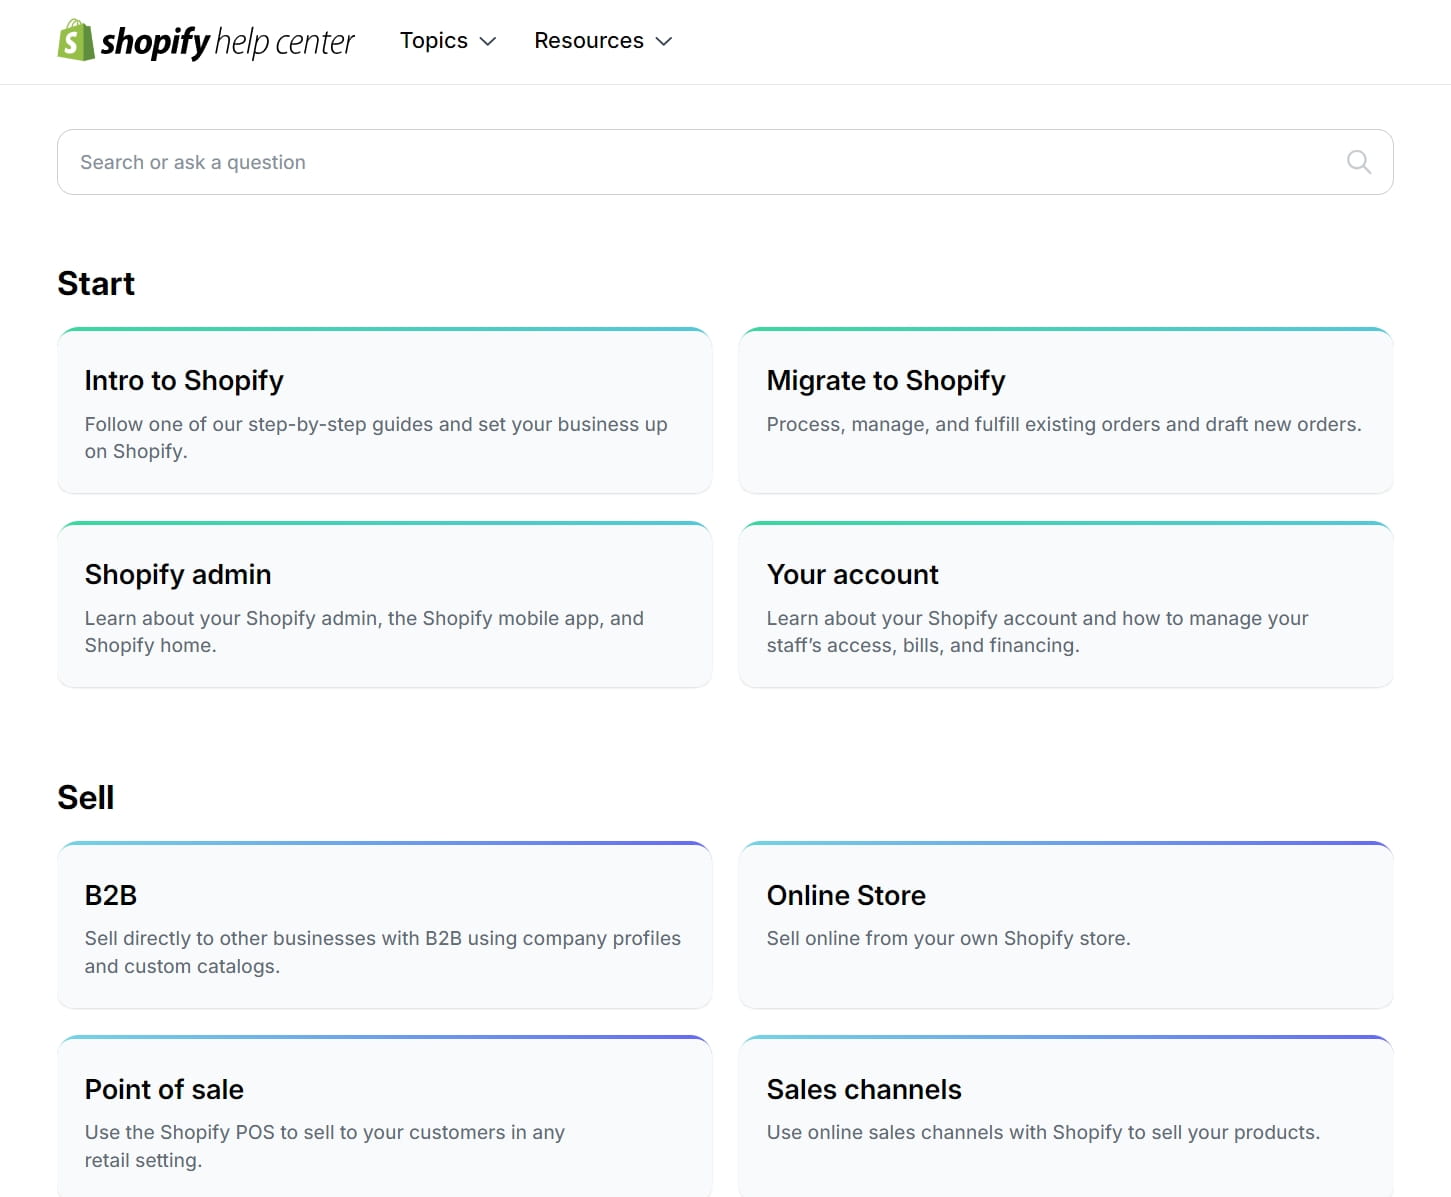Screen dimensions: 1451x1197
Task: Click the gradient bar atop the B2B card
Action: click(x=384, y=843)
